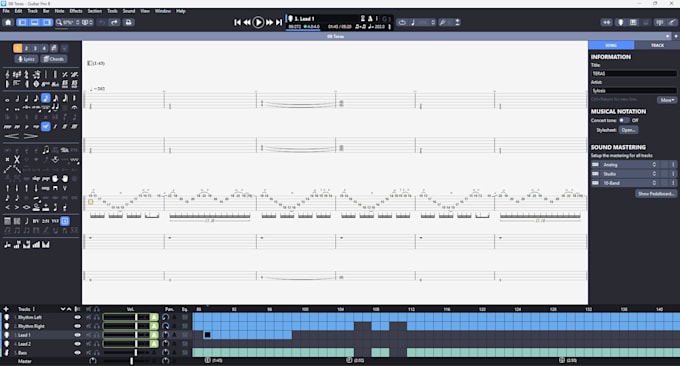Click the zoom percentage stepper
This screenshot has height=366, width=680.
(x=78, y=22)
